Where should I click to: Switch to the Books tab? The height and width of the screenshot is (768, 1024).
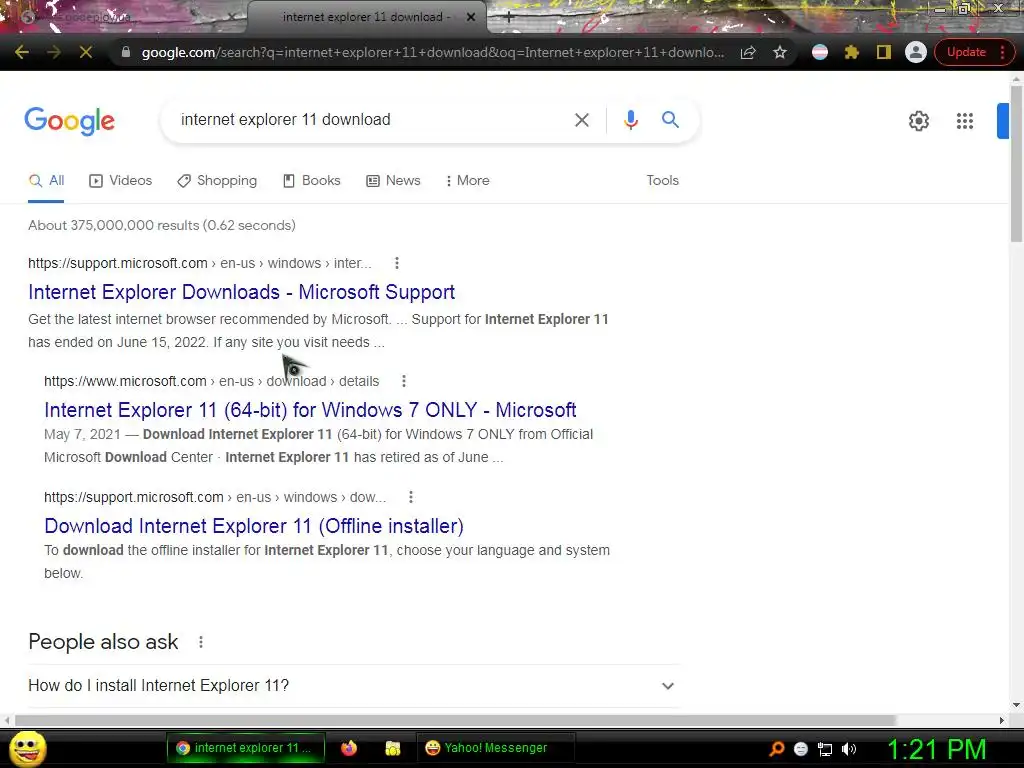312,181
